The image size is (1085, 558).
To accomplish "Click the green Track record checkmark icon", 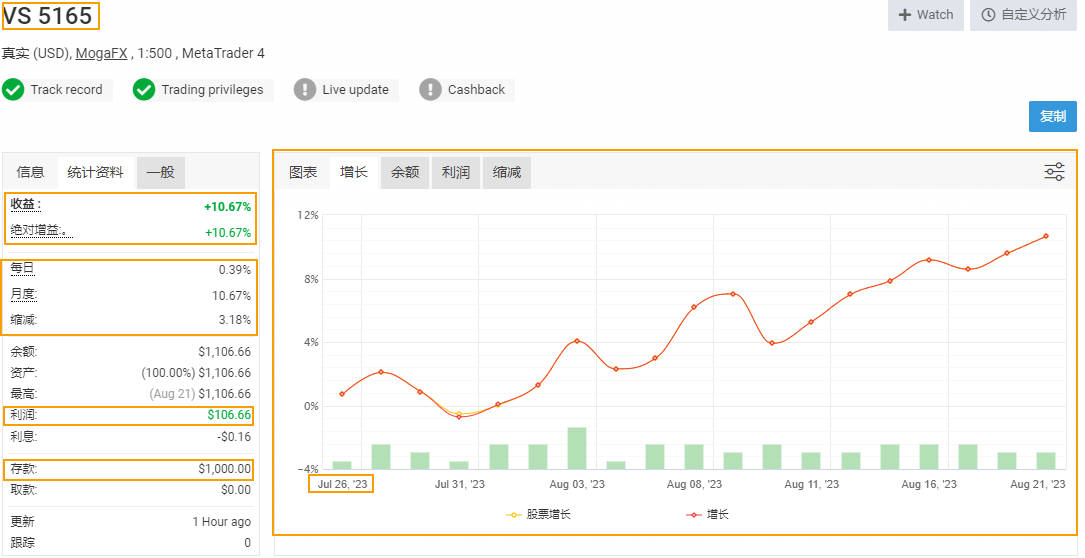I will 13,90.
